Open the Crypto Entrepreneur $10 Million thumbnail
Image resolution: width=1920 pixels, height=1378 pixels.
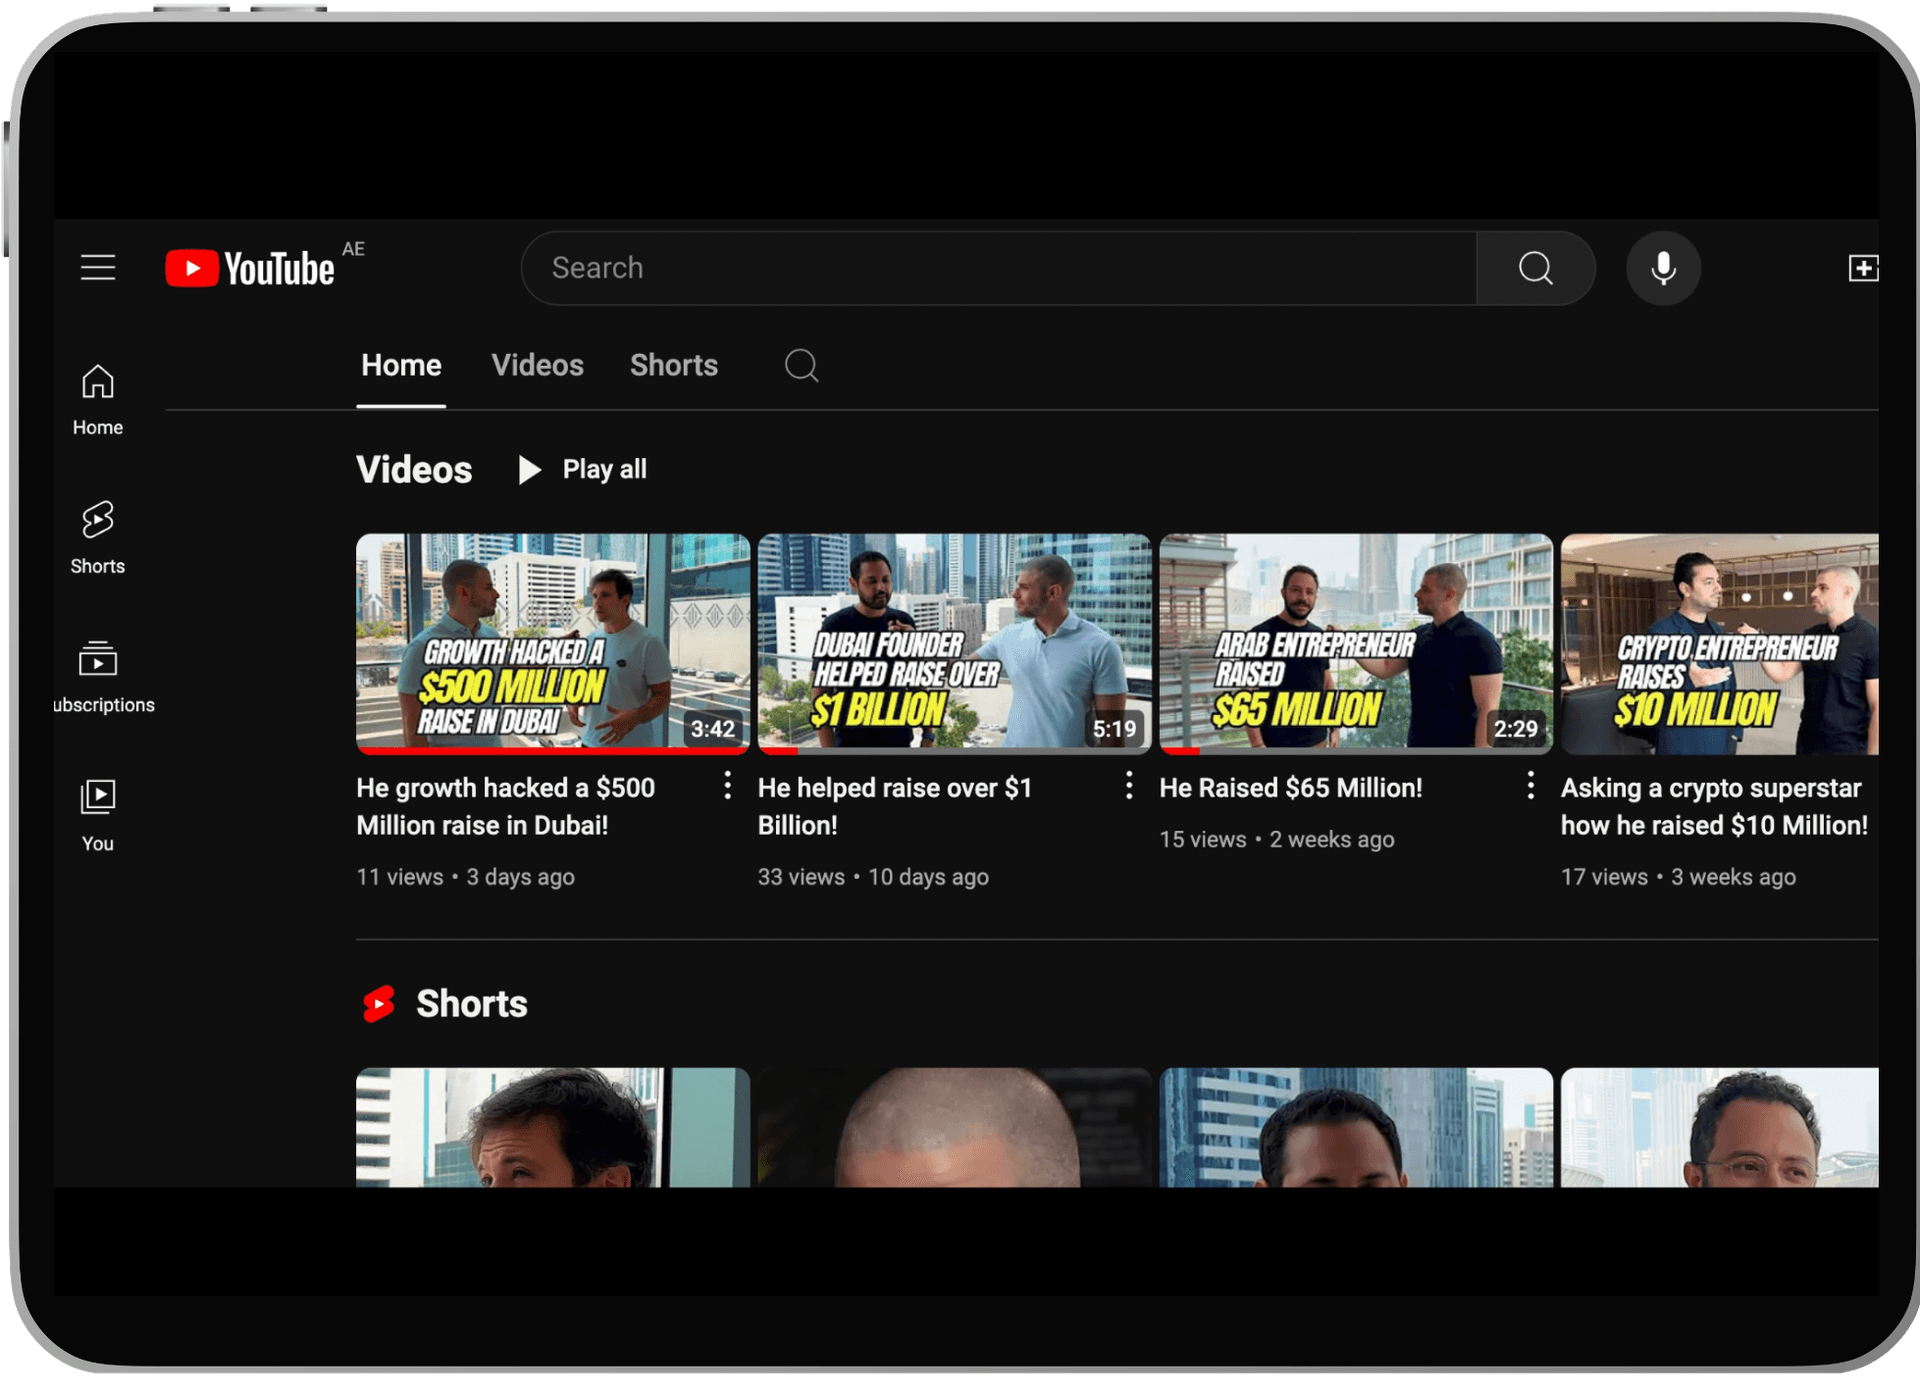(1718, 644)
